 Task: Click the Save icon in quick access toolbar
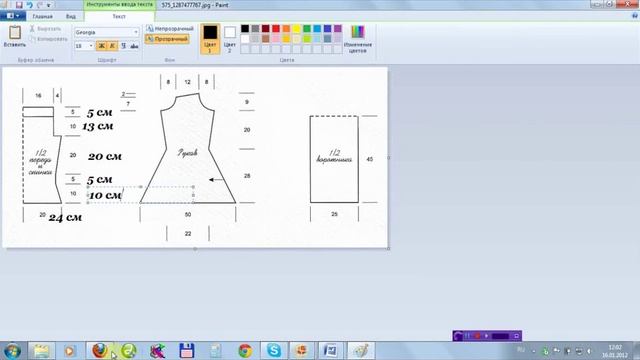tap(19, 5)
